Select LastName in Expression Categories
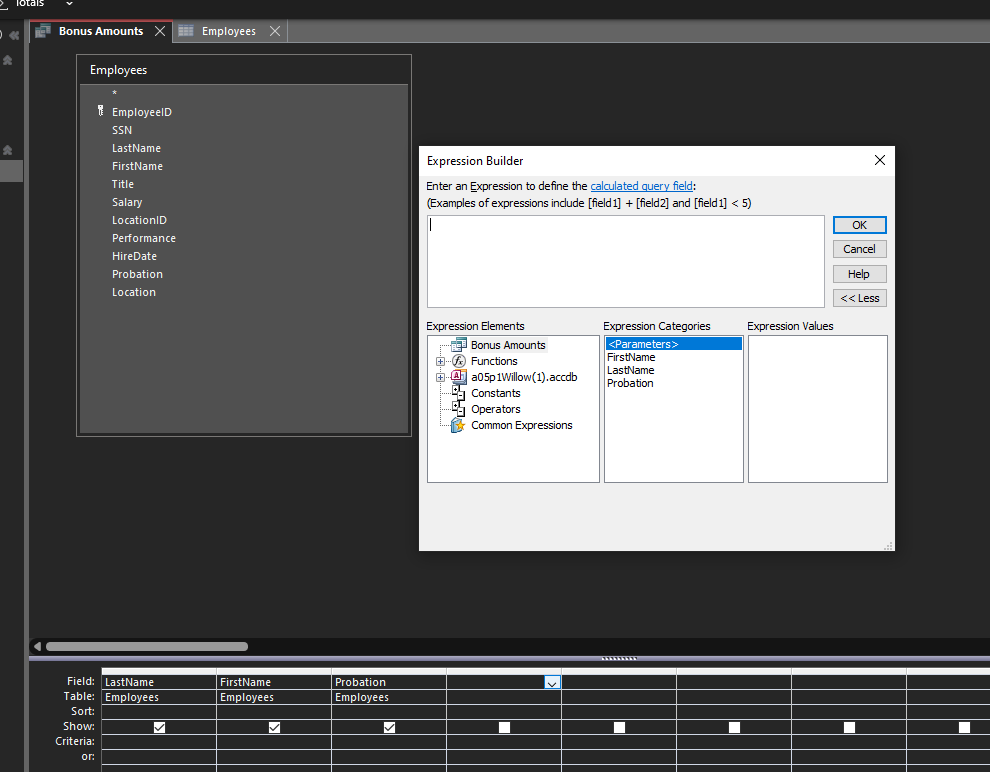This screenshot has width=990, height=772. pyautogui.click(x=630, y=371)
